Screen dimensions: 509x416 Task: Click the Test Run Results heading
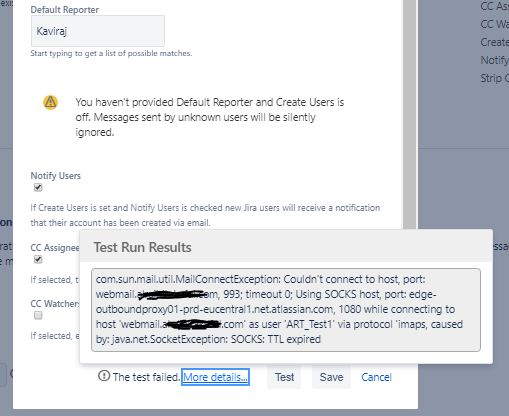pyautogui.click(x=143, y=247)
